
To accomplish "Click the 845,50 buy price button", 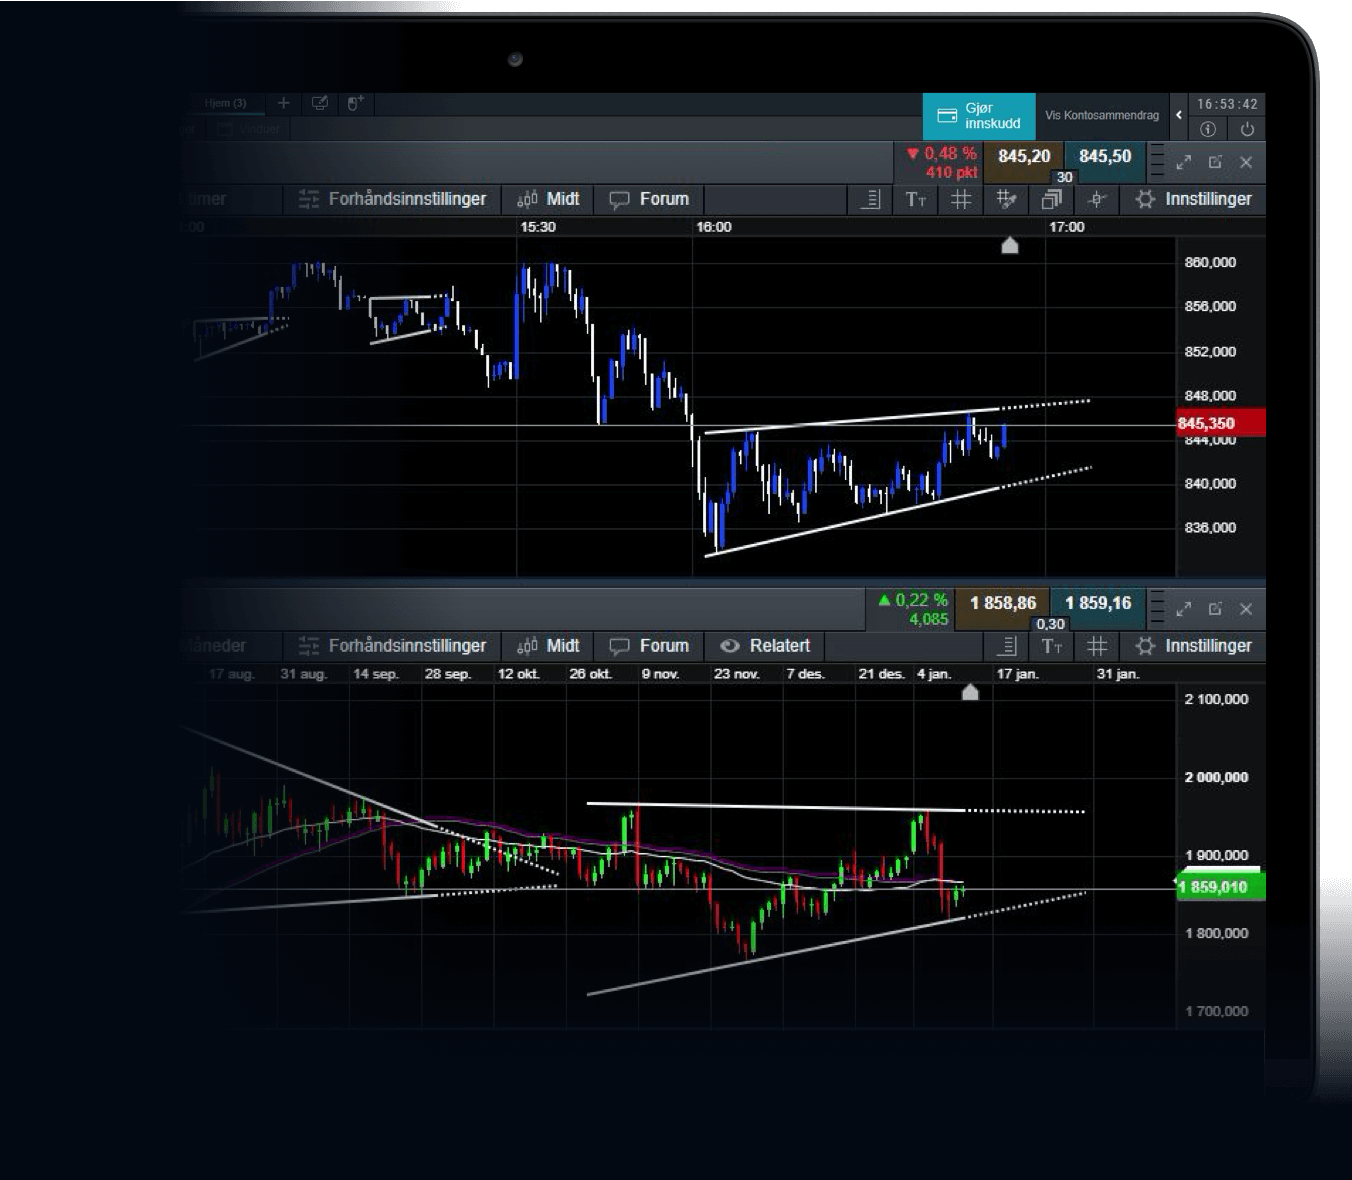I will tap(1105, 157).
